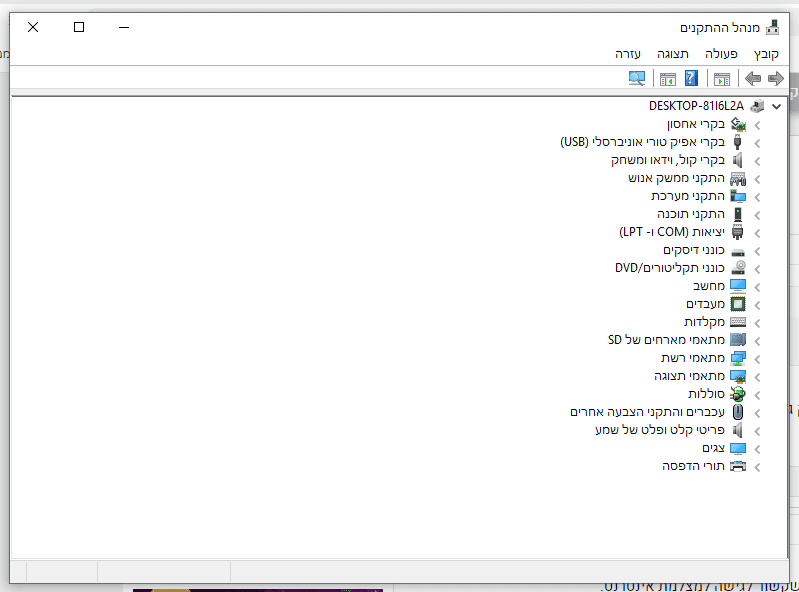This screenshot has width=799, height=592.
Task: Click Show/Hide Console Tree toolbar icon
Action: coord(722,79)
